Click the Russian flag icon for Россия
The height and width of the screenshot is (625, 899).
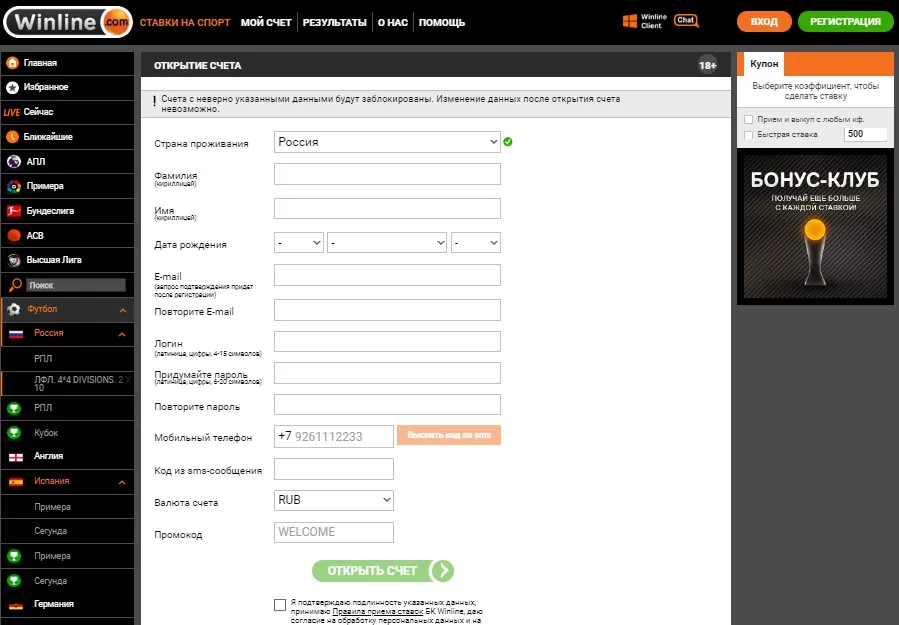point(16,334)
